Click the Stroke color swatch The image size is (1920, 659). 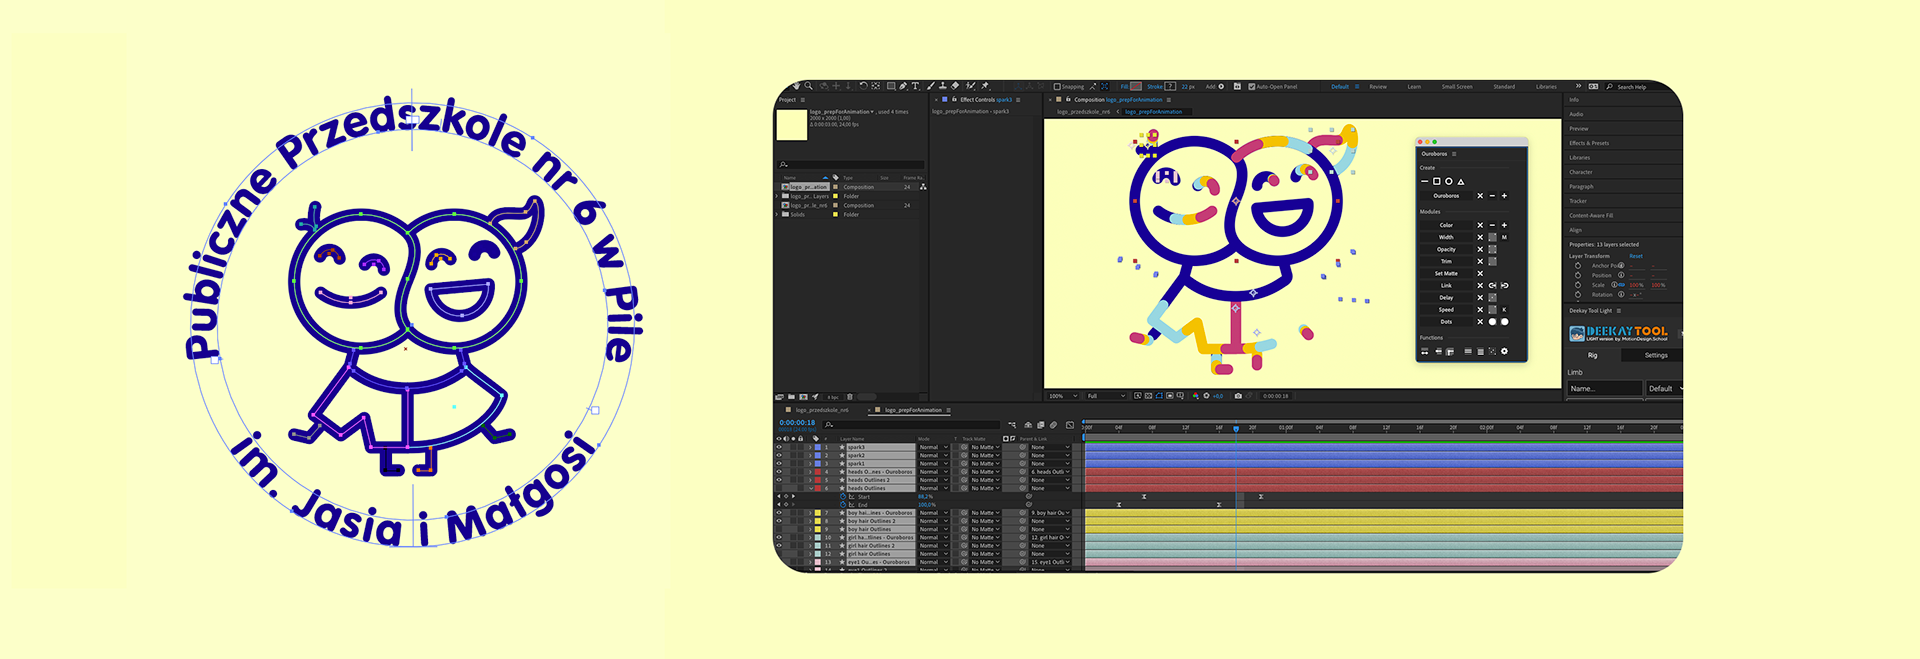1170,87
